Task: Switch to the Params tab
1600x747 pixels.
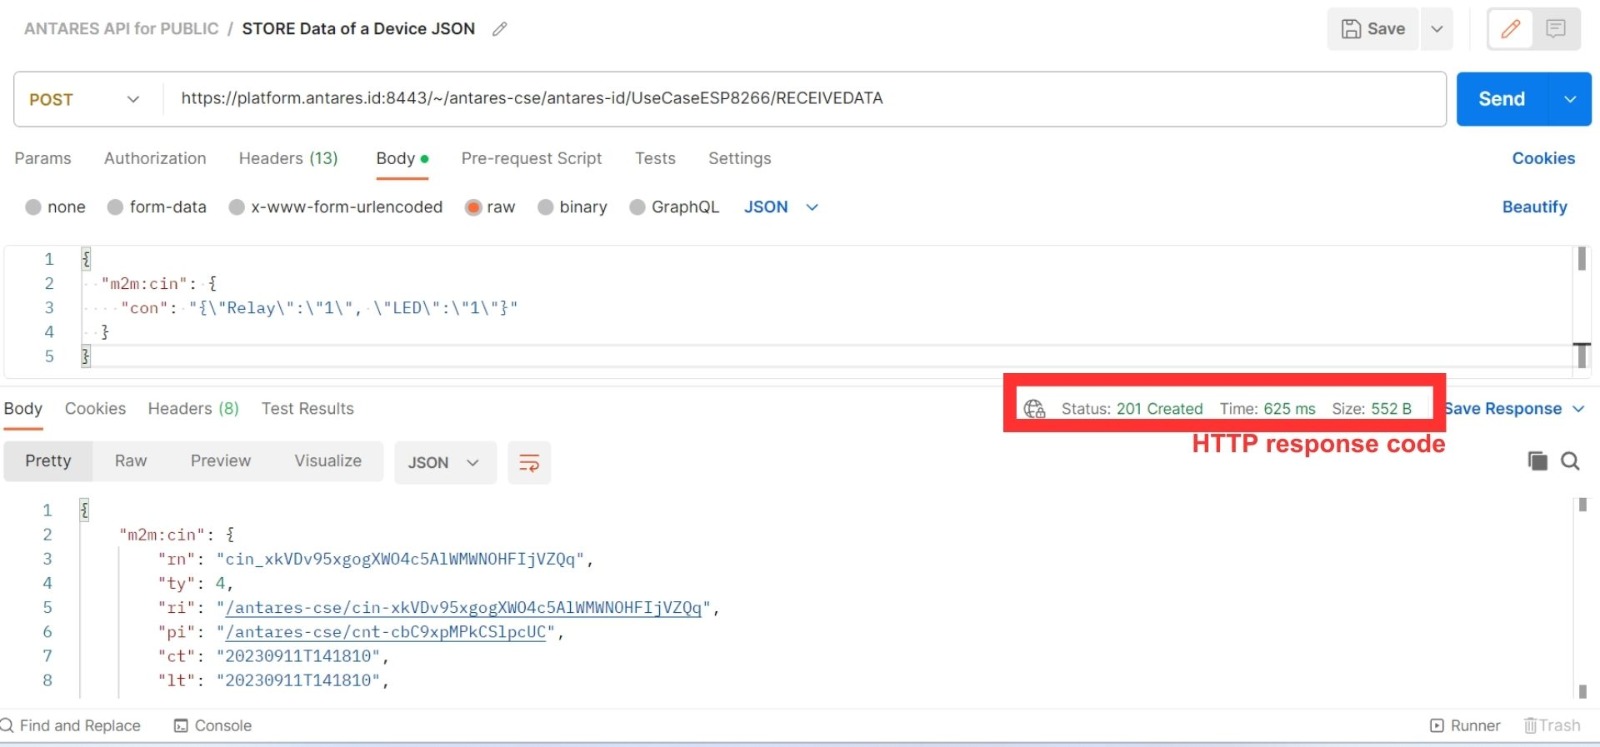Action: (x=43, y=158)
